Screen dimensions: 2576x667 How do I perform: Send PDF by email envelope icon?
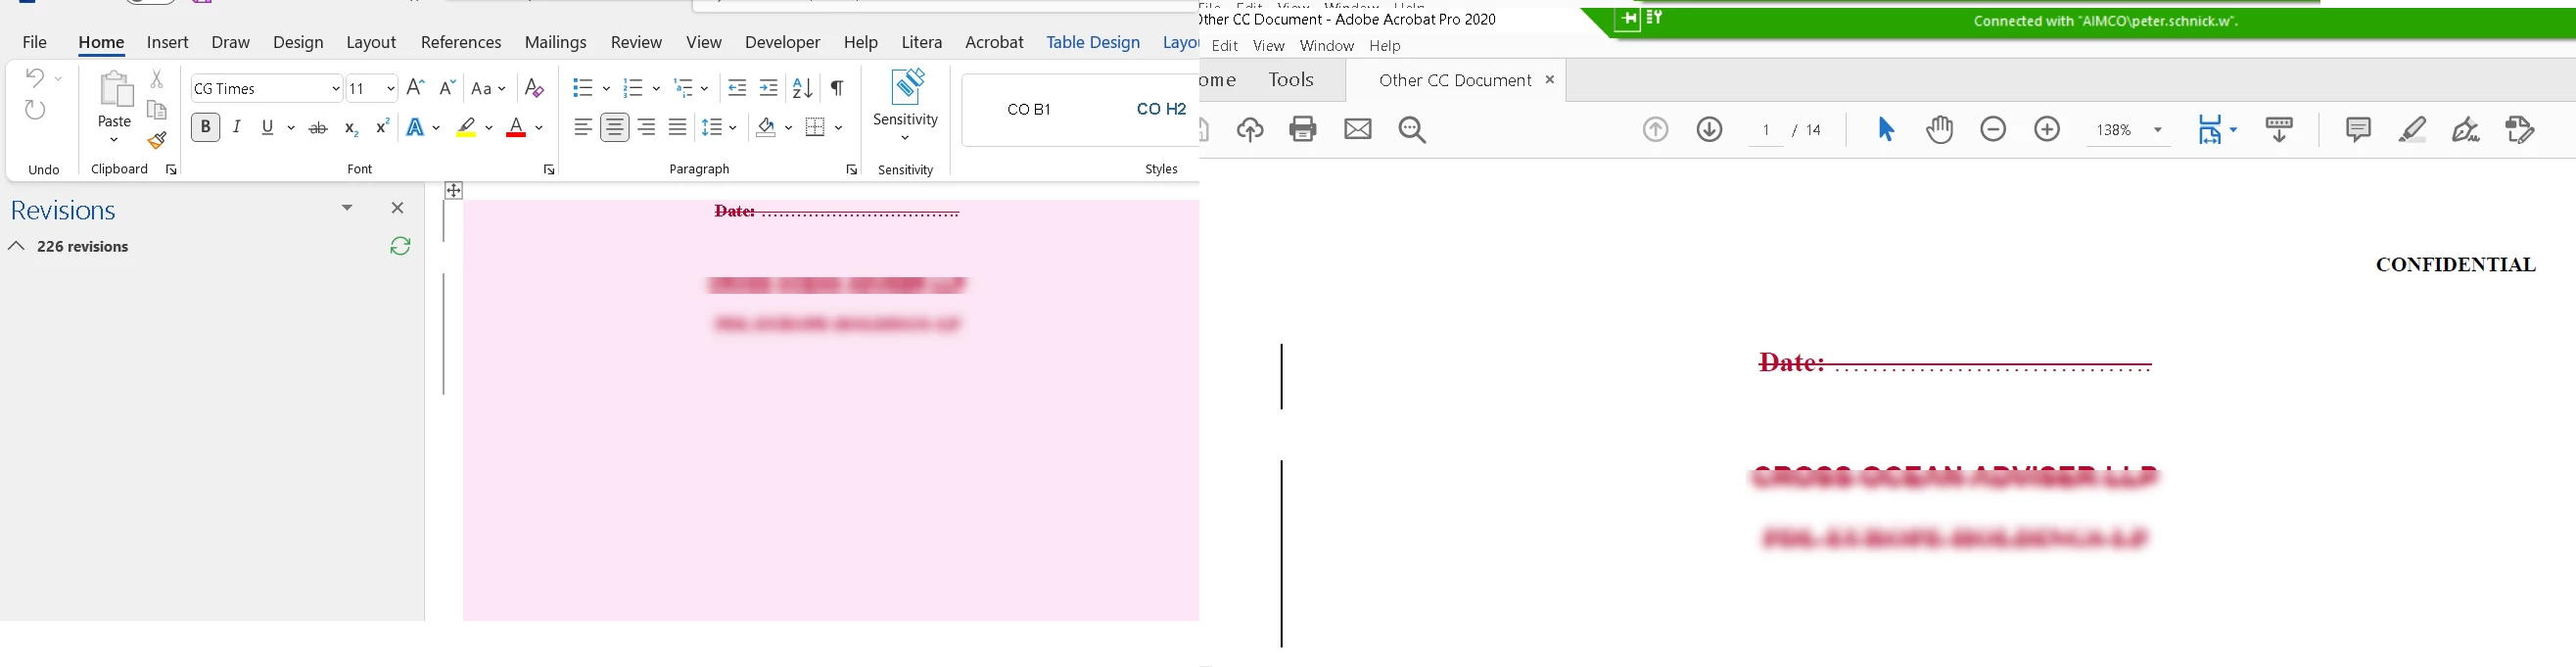(1357, 129)
